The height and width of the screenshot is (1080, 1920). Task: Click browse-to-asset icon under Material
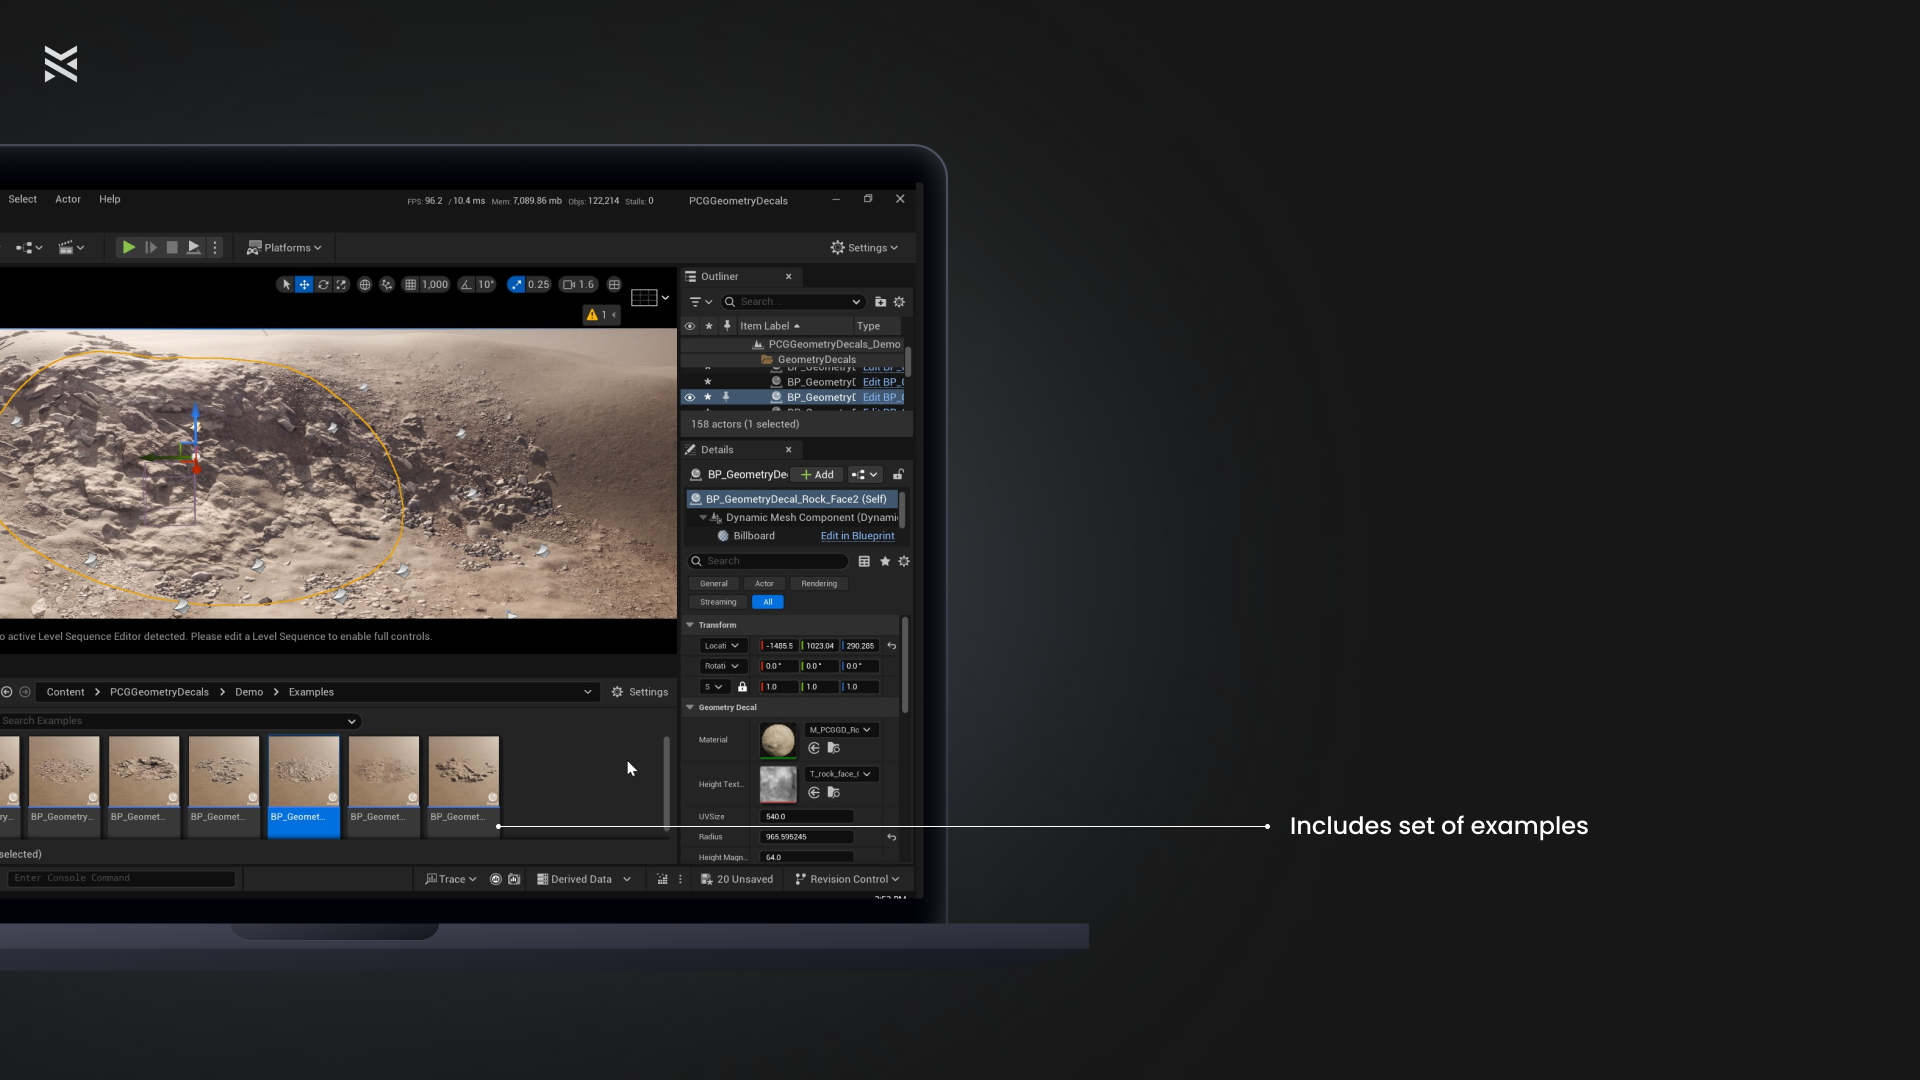point(834,748)
